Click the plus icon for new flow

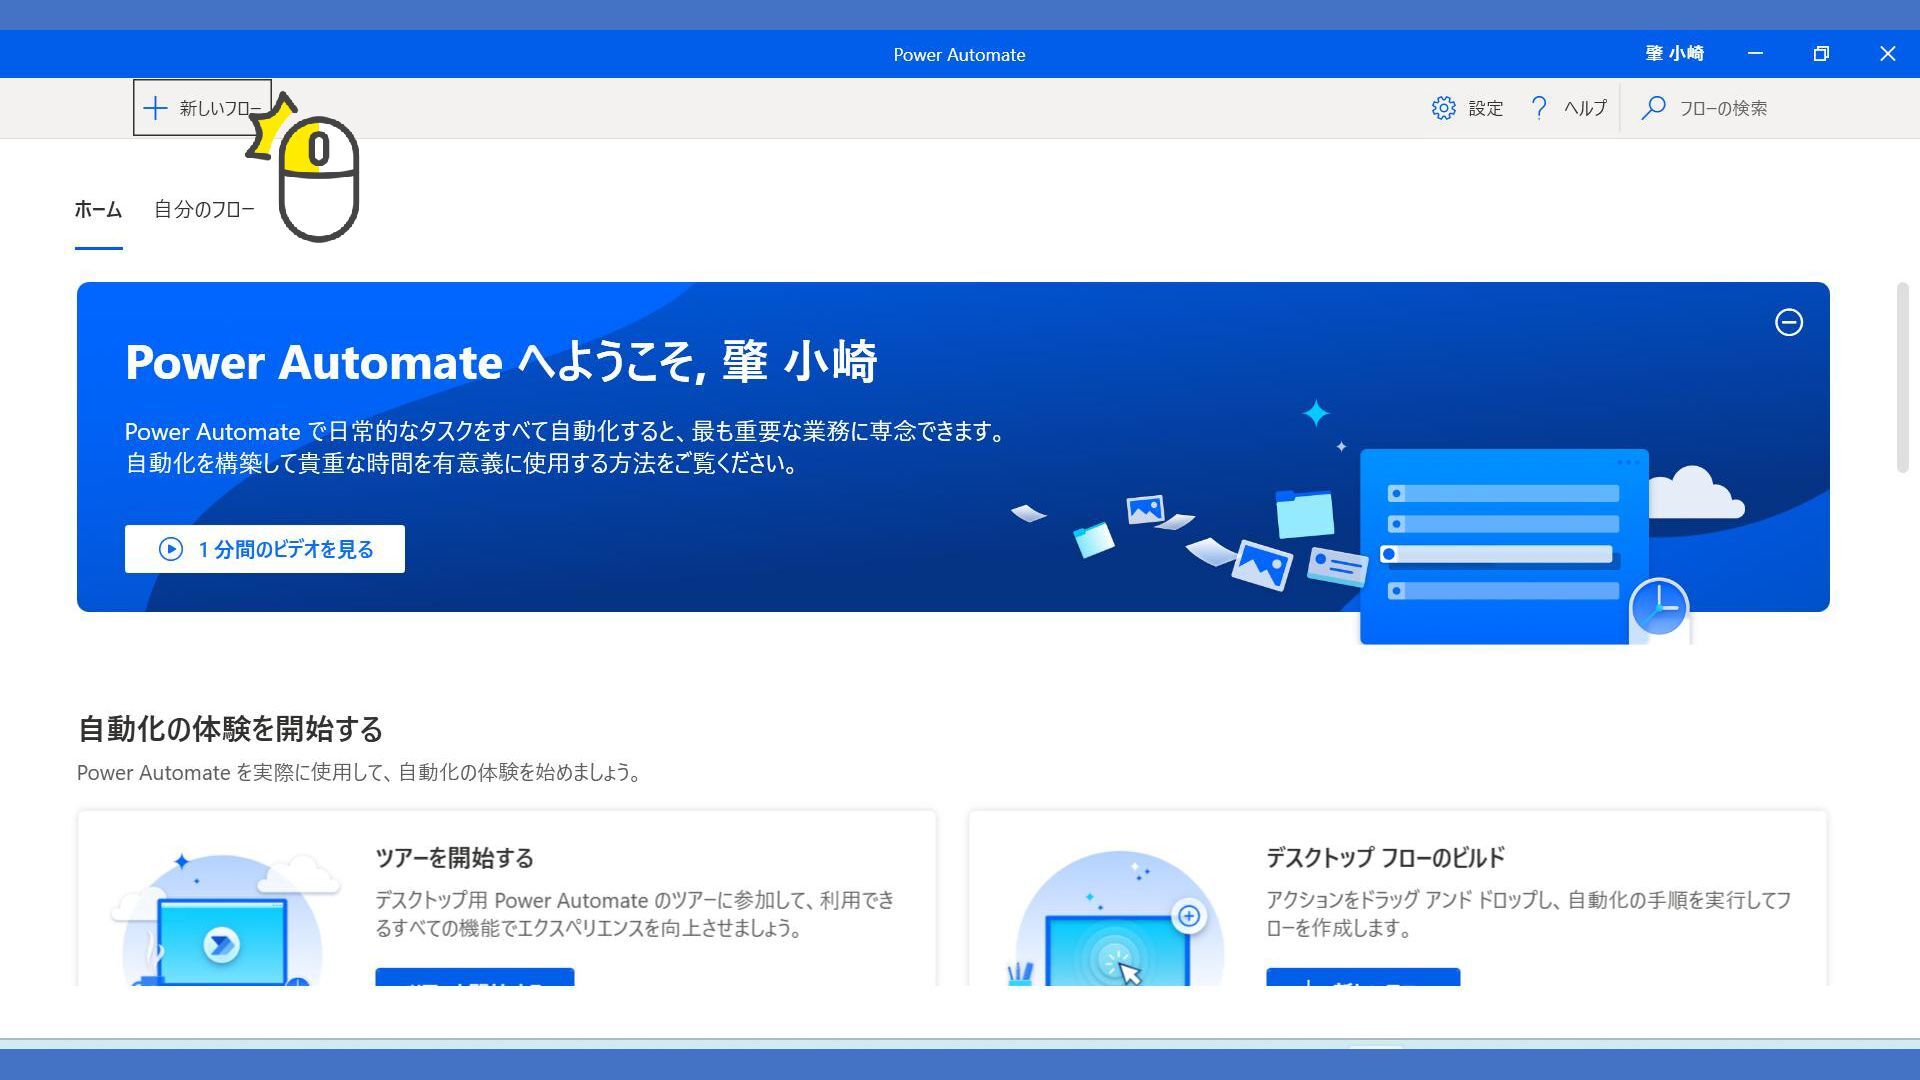[x=155, y=108]
